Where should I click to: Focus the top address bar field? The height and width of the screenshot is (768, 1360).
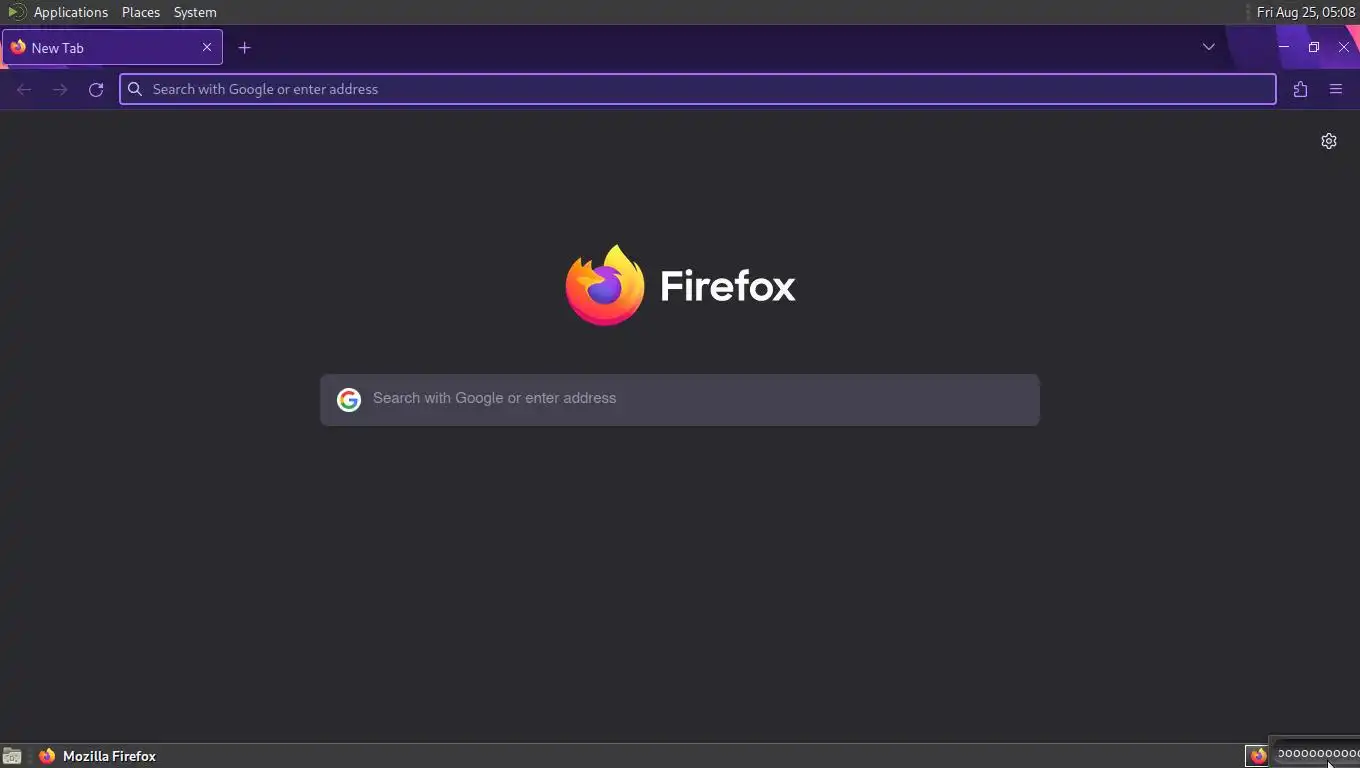[x=698, y=89]
